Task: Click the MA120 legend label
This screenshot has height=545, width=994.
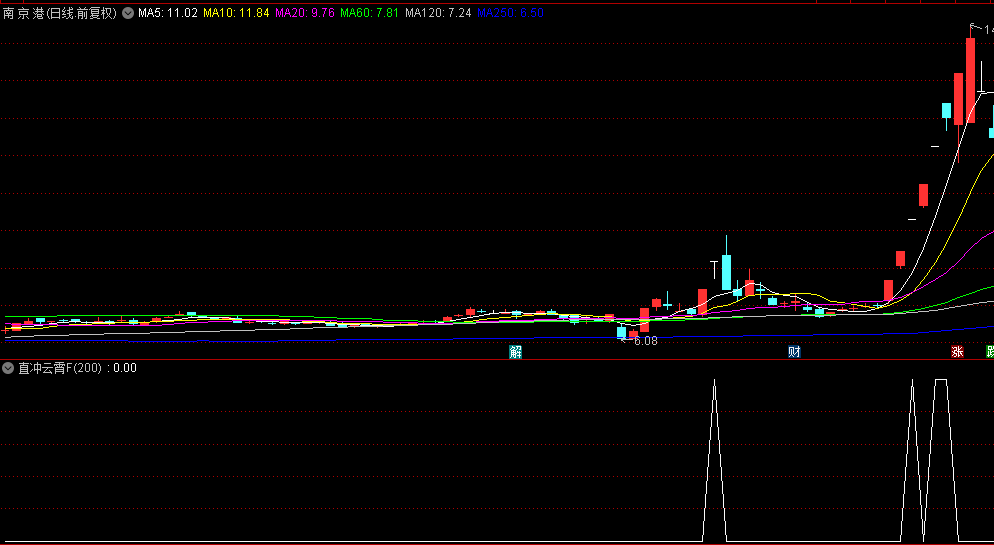Action: 437,14
